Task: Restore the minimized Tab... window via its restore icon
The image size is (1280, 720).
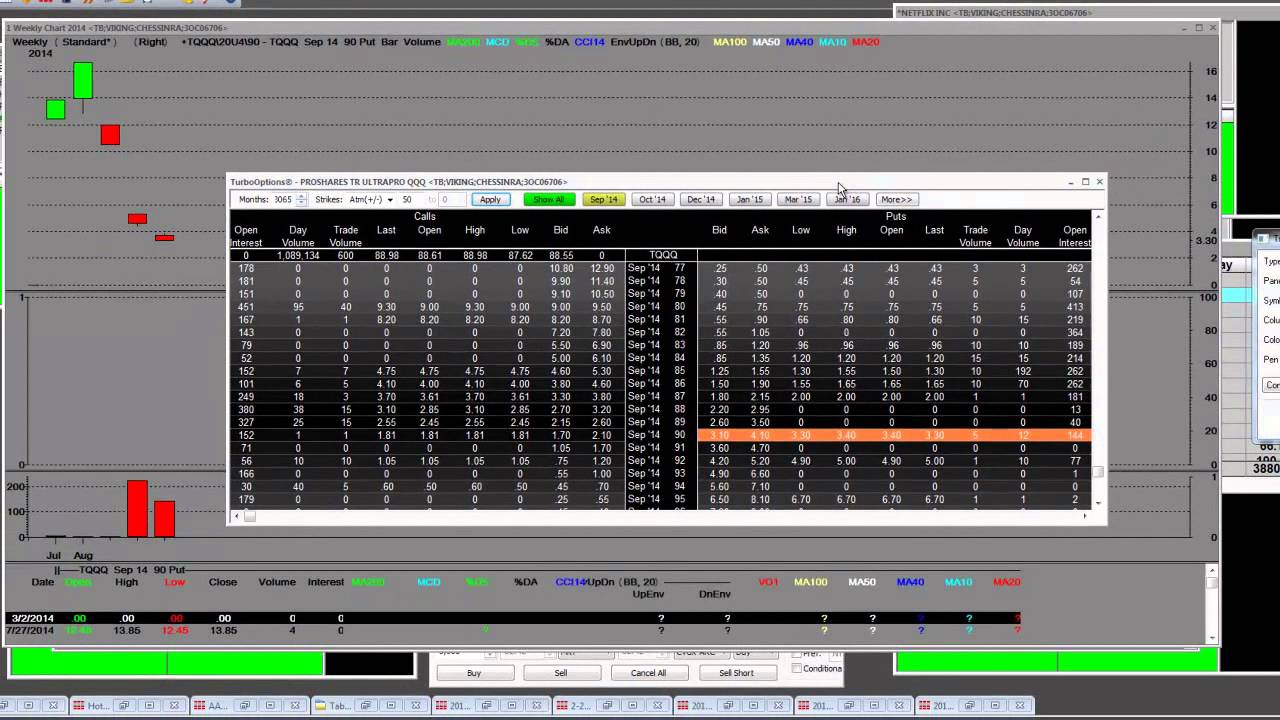Action: point(366,705)
